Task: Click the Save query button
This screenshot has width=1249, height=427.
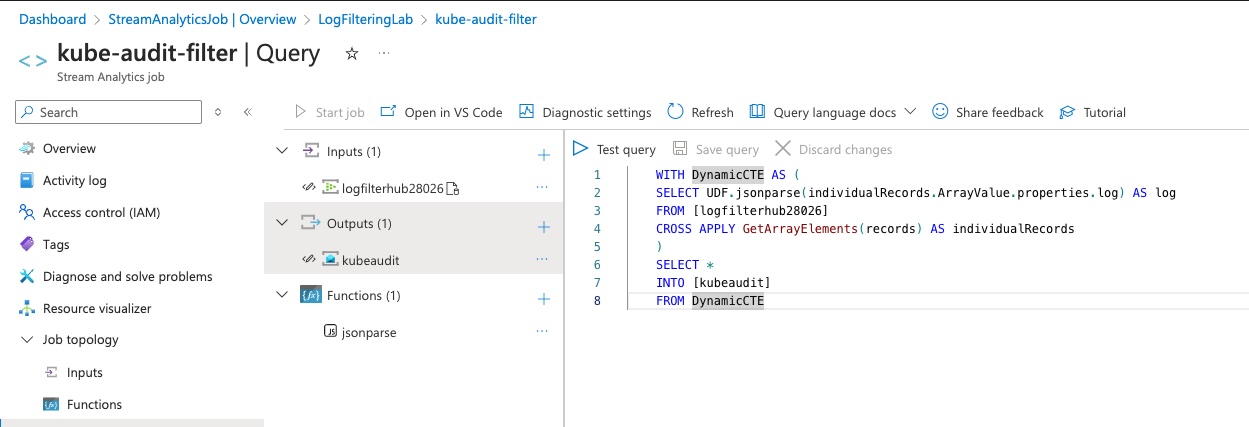Action: 716,149
